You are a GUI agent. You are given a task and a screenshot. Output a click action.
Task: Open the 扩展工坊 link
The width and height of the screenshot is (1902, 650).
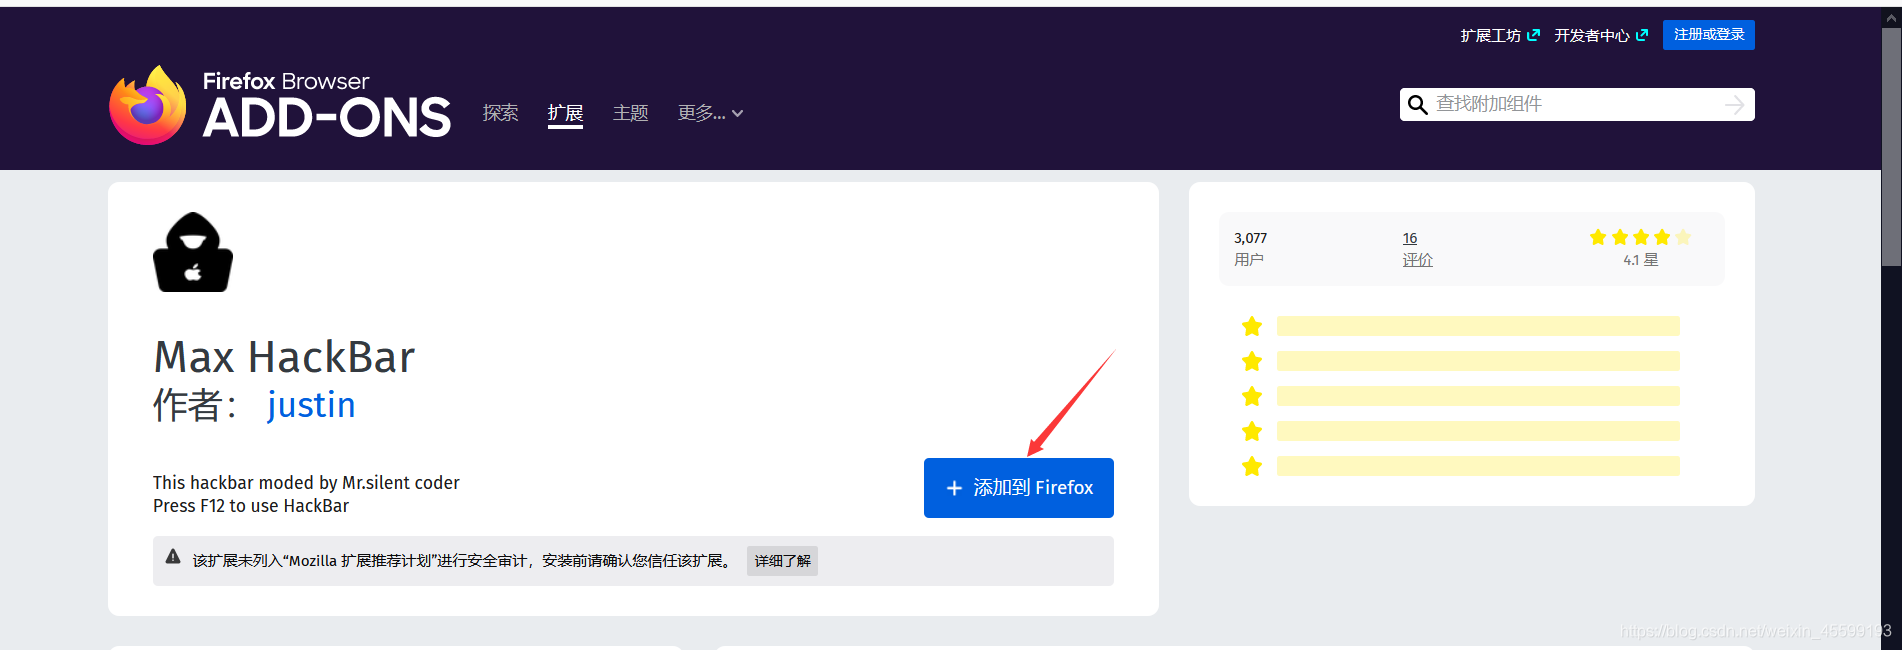coord(1490,35)
